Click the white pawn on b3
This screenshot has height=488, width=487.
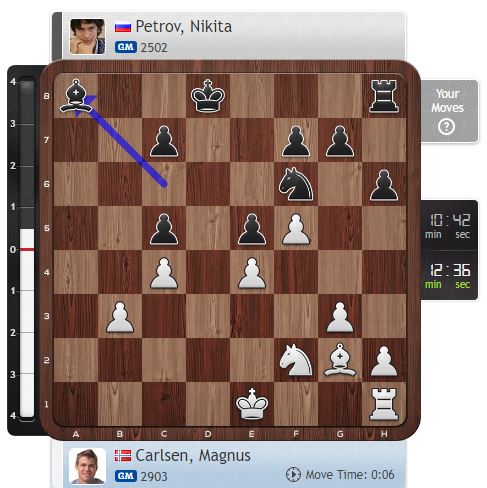pos(120,317)
